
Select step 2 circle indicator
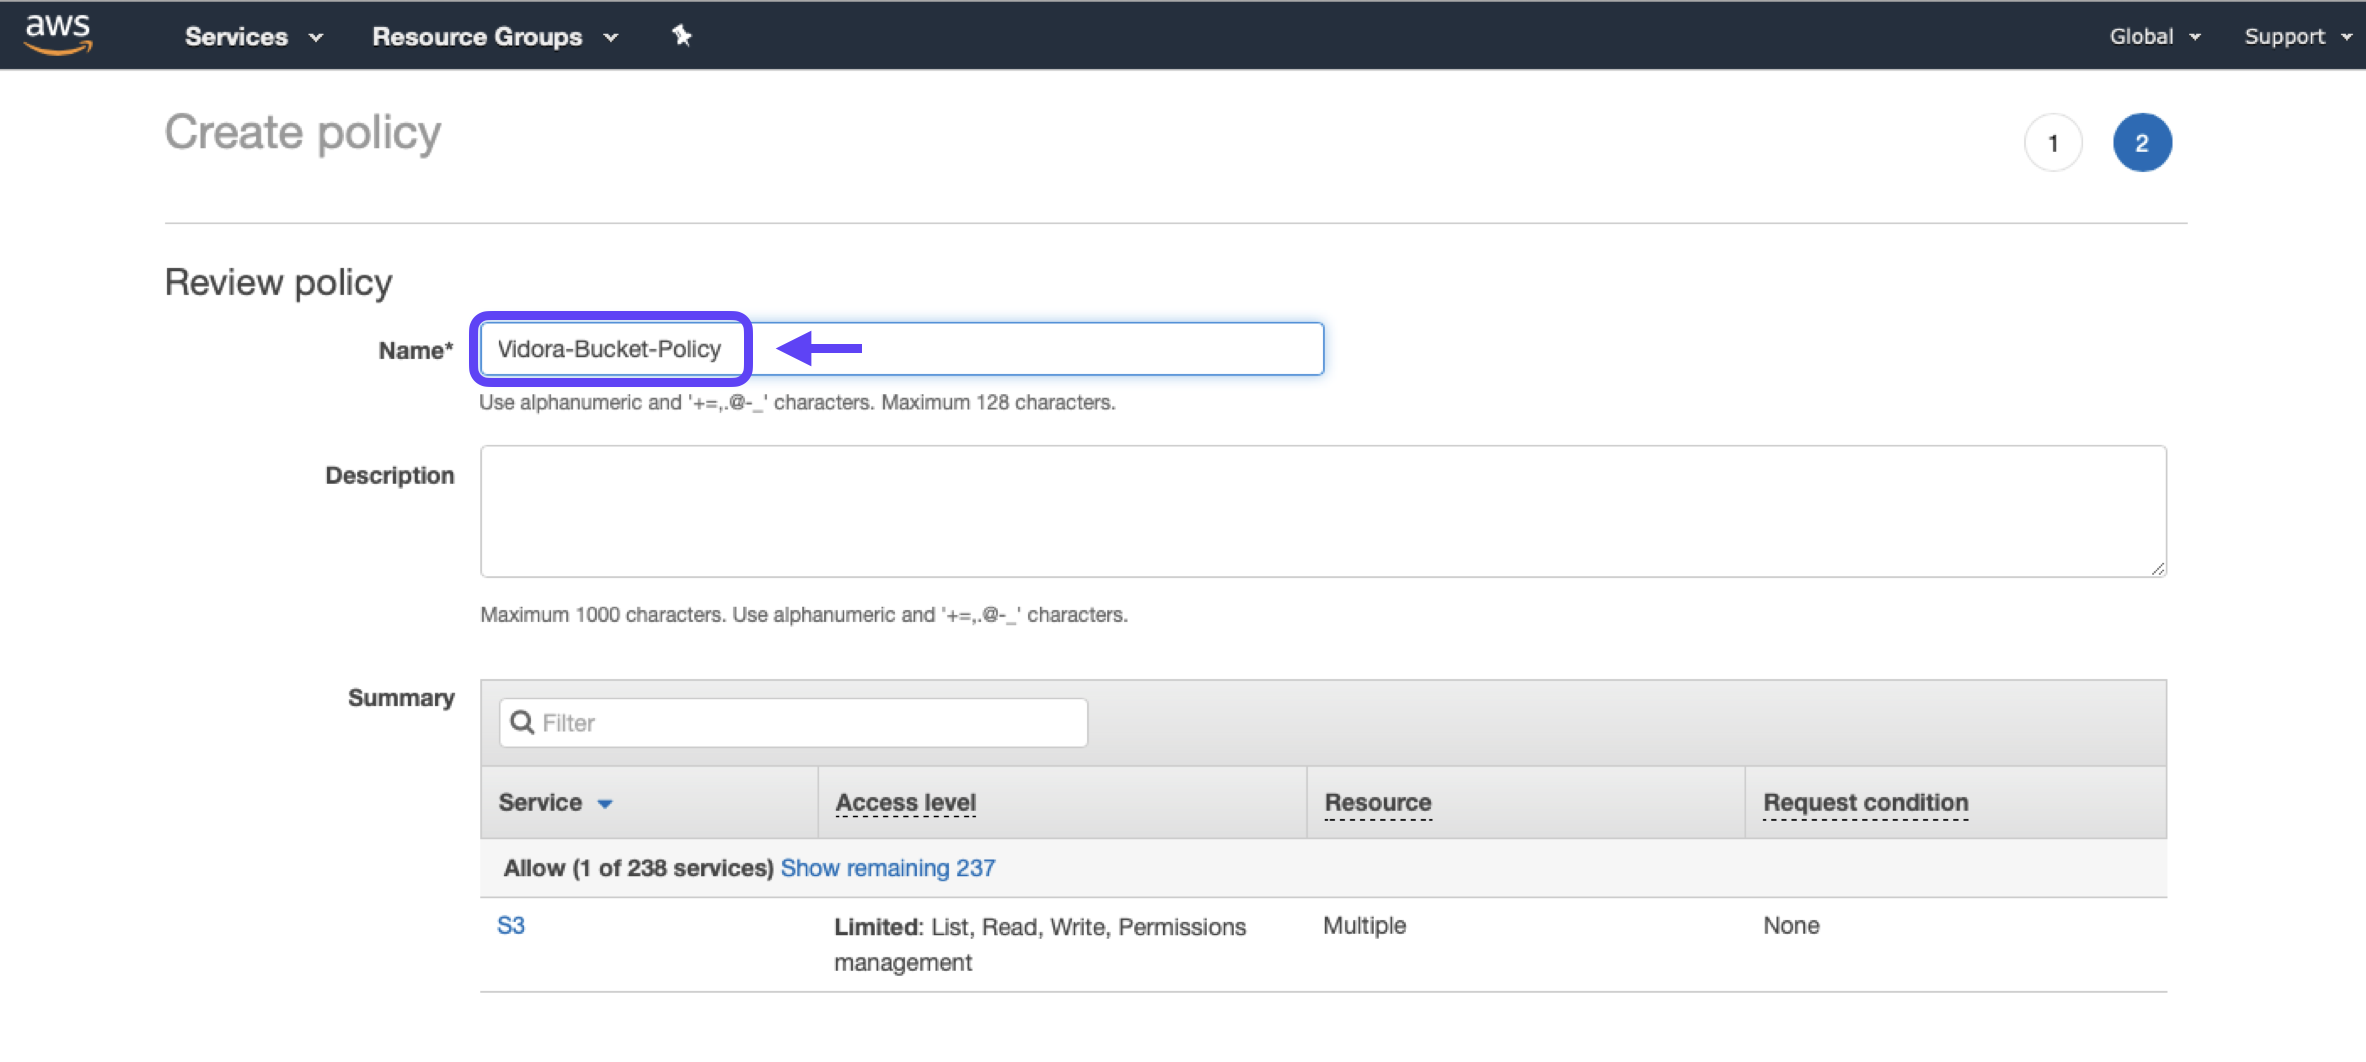click(2142, 143)
